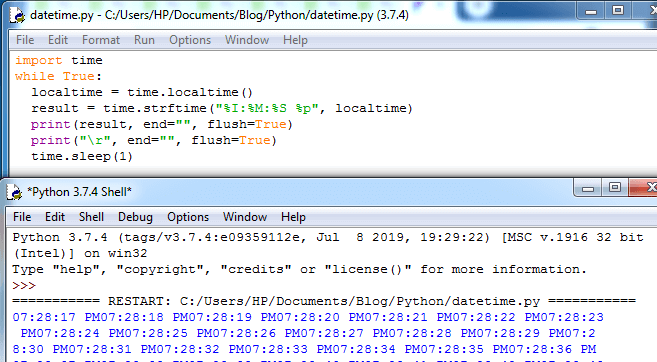The width and height of the screenshot is (657, 362).
Task: Open Format menu in editor window
Action: [101, 40]
